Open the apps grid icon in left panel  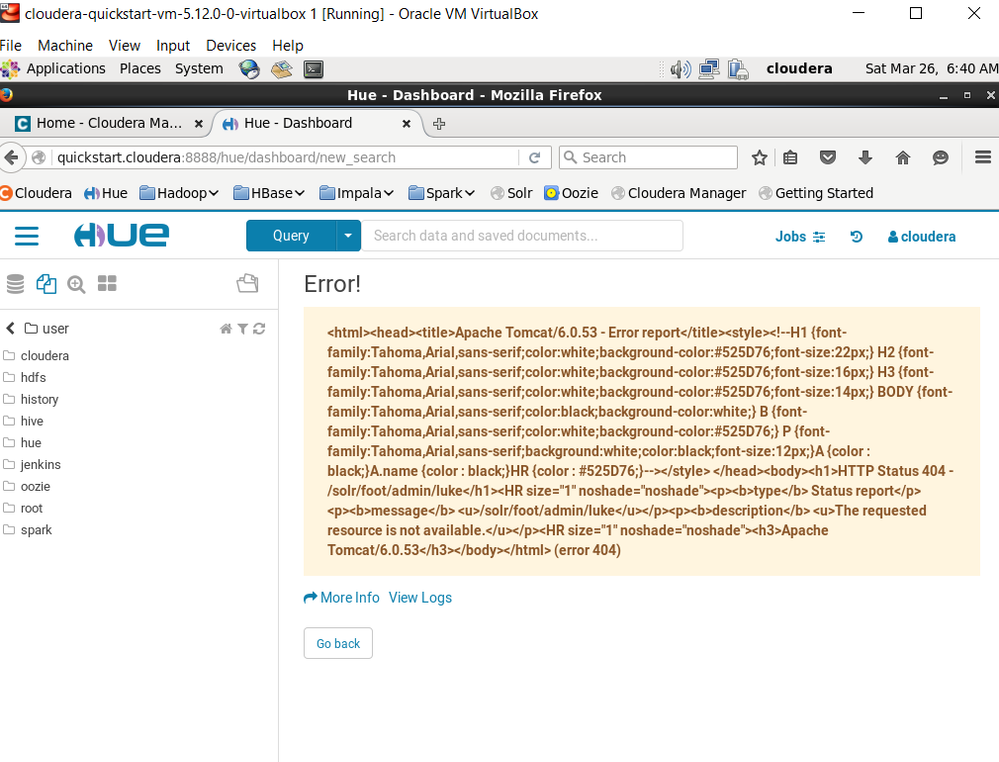(107, 284)
